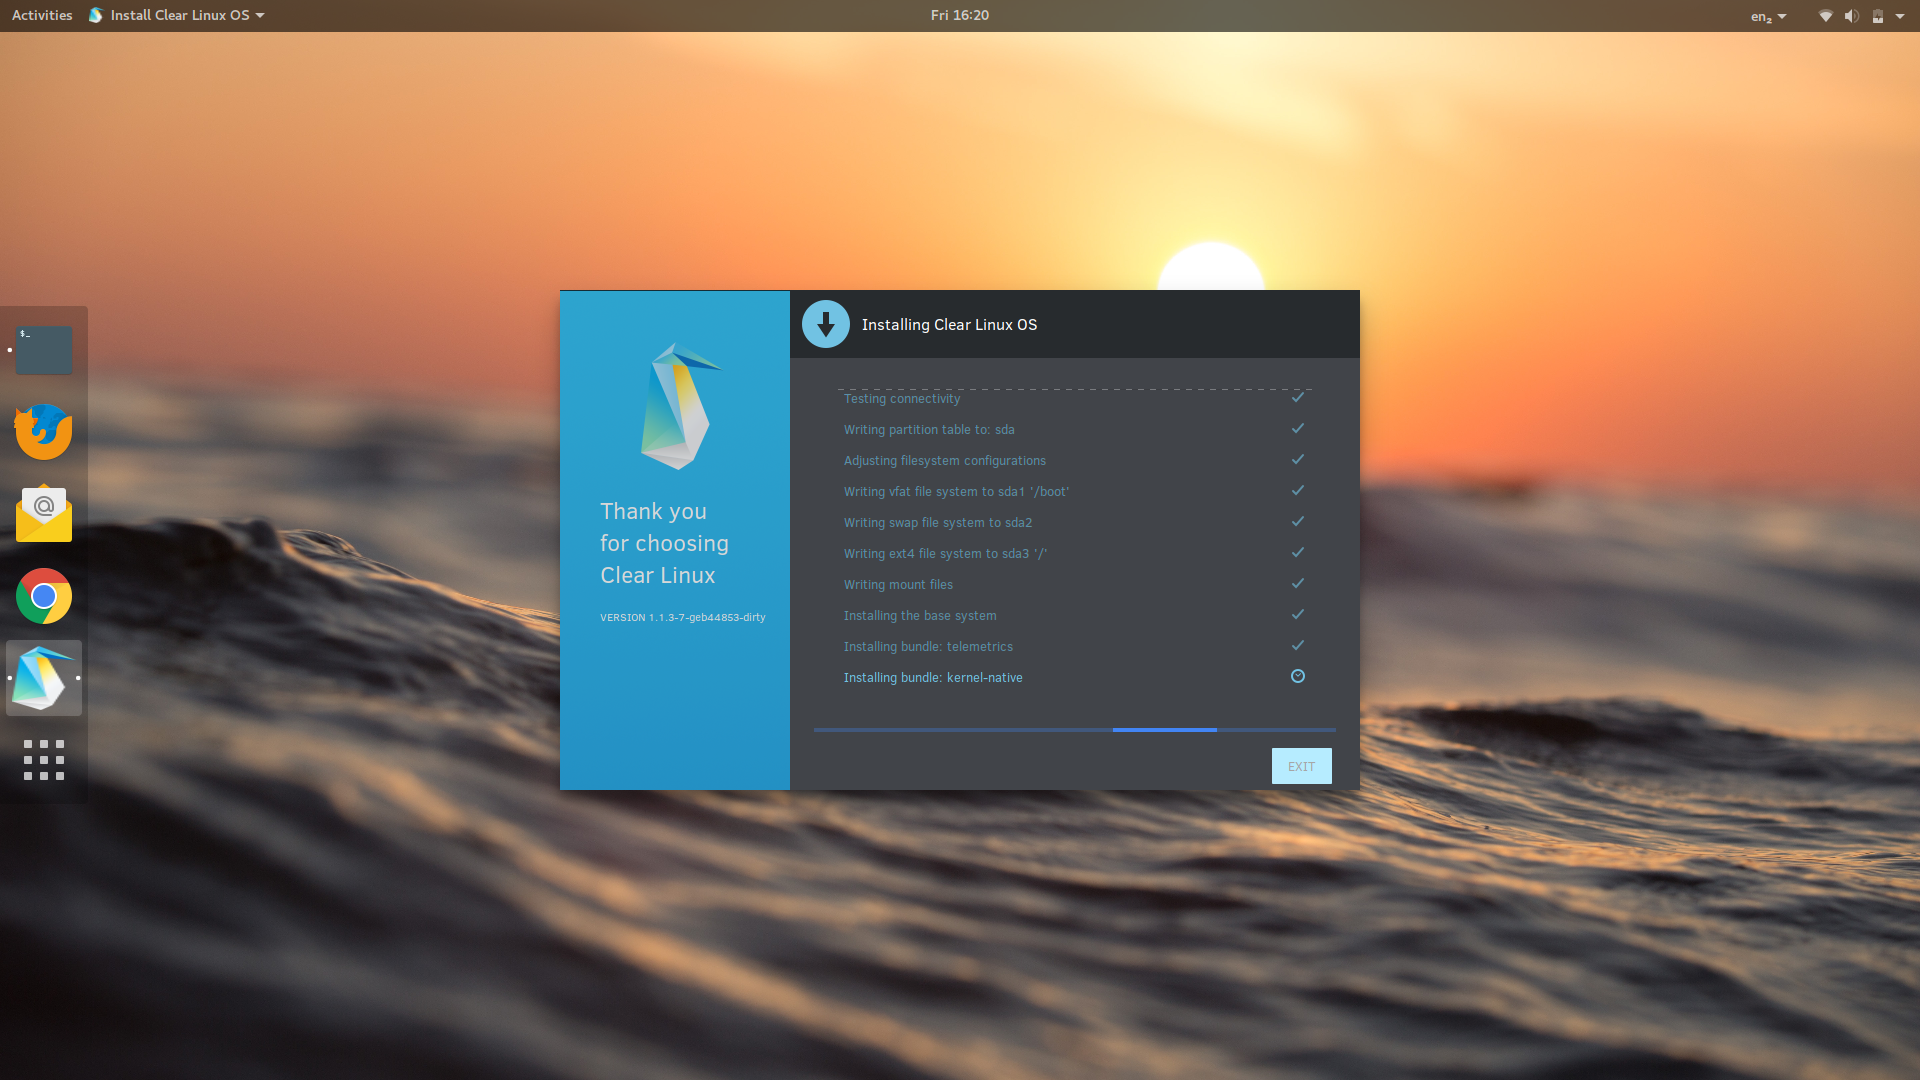Viewport: 1920px width, 1080px height.
Task: Select the 'Testing connectivity' step
Action: coord(901,398)
